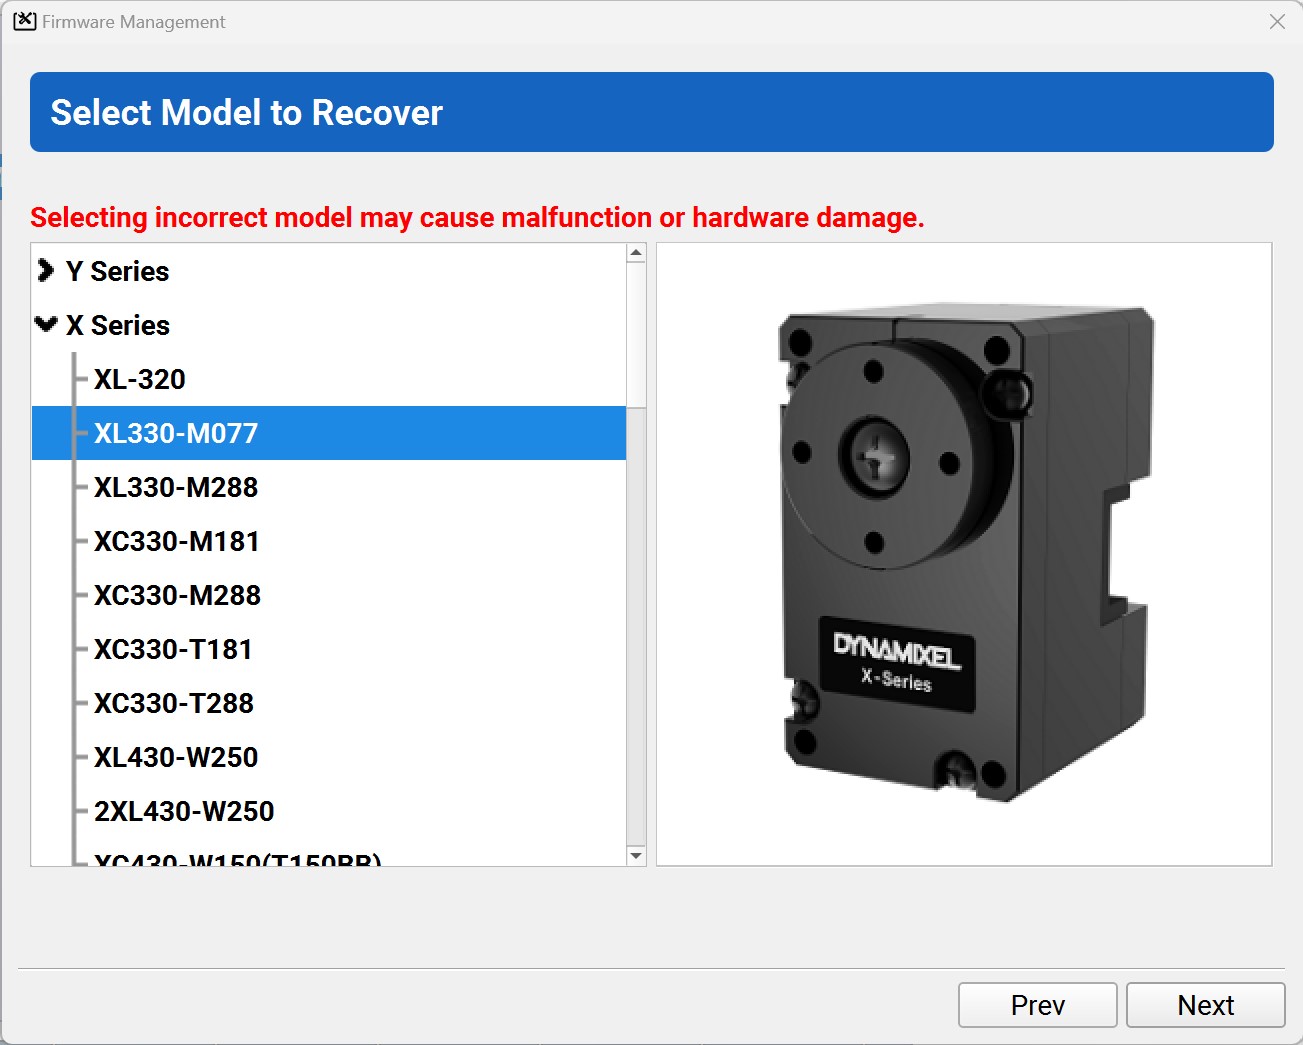Select the X Series label
This screenshot has height=1045, width=1303.
point(118,325)
